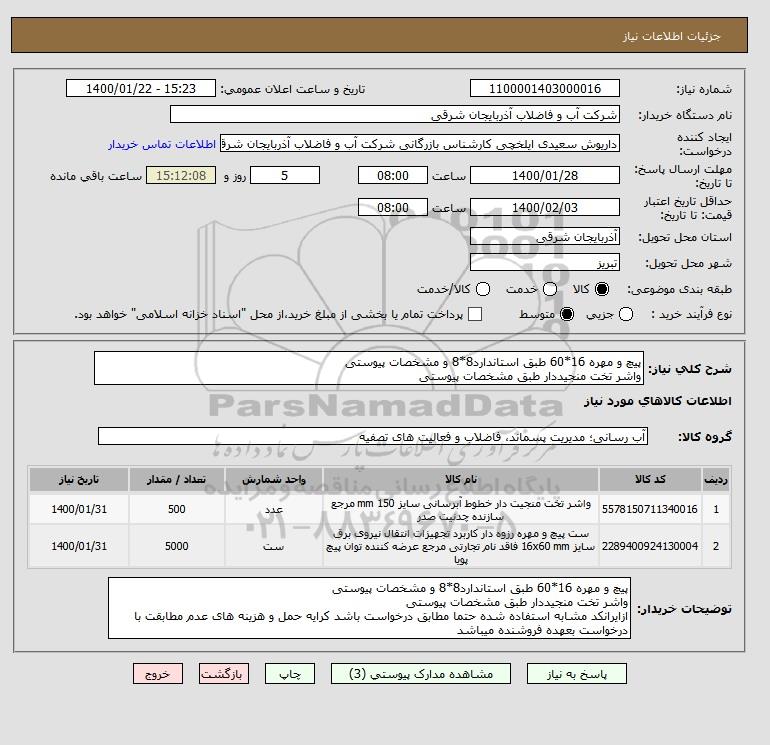Screen dimensions: 770x745
Task: Select the کالا radio button
Action: 602,289
